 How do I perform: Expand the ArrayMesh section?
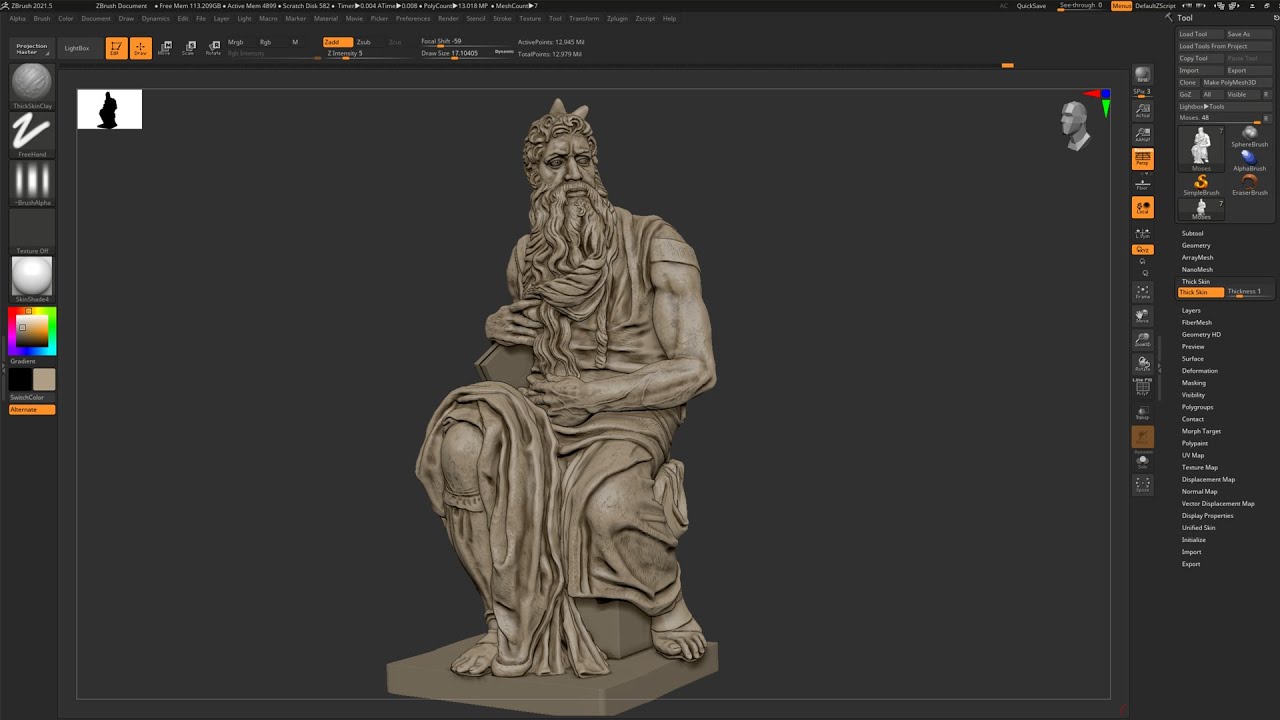[x=1197, y=257]
